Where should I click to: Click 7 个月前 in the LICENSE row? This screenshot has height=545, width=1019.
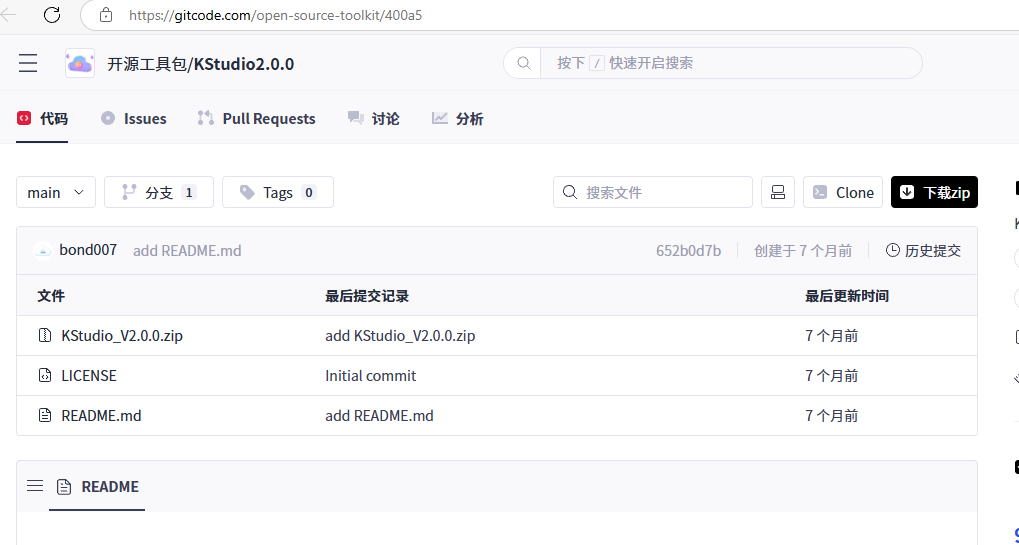coord(832,375)
